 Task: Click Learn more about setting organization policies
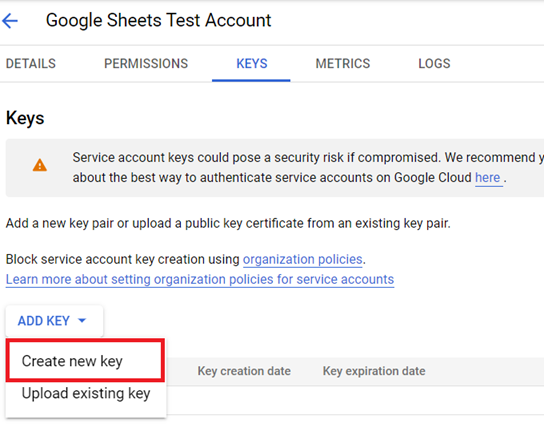pyautogui.click(x=200, y=279)
